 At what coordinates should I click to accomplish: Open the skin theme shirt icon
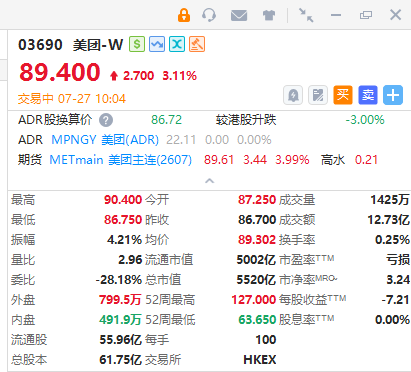(269, 15)
